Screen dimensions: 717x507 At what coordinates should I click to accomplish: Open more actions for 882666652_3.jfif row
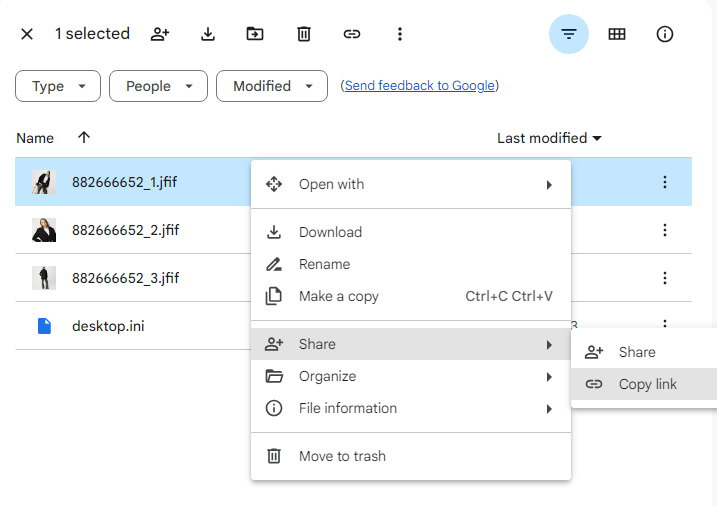pyautogui.click(x=664, y=278)
